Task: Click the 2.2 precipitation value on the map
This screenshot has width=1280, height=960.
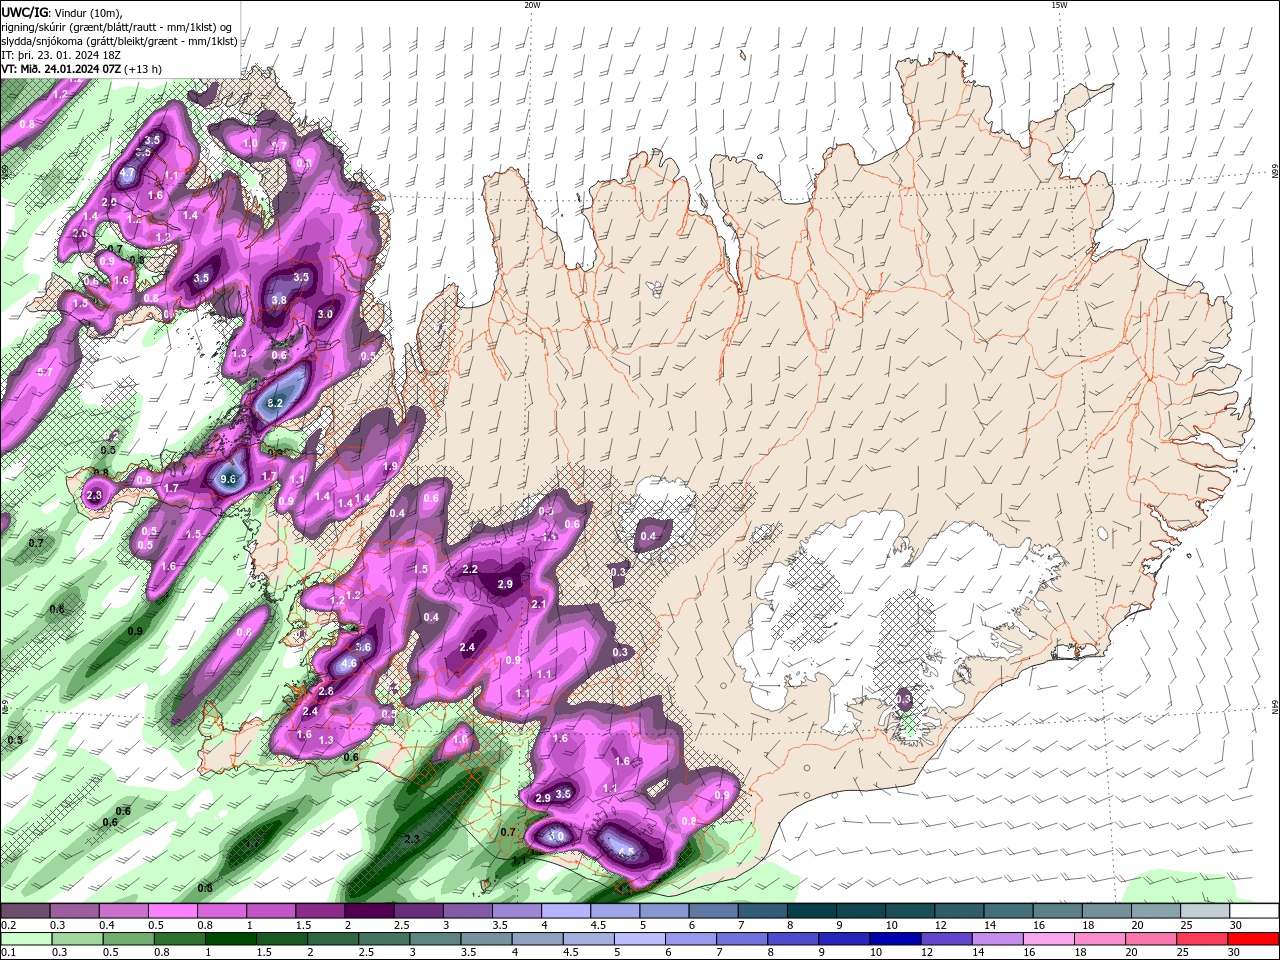Action: [x=470, y=569]
